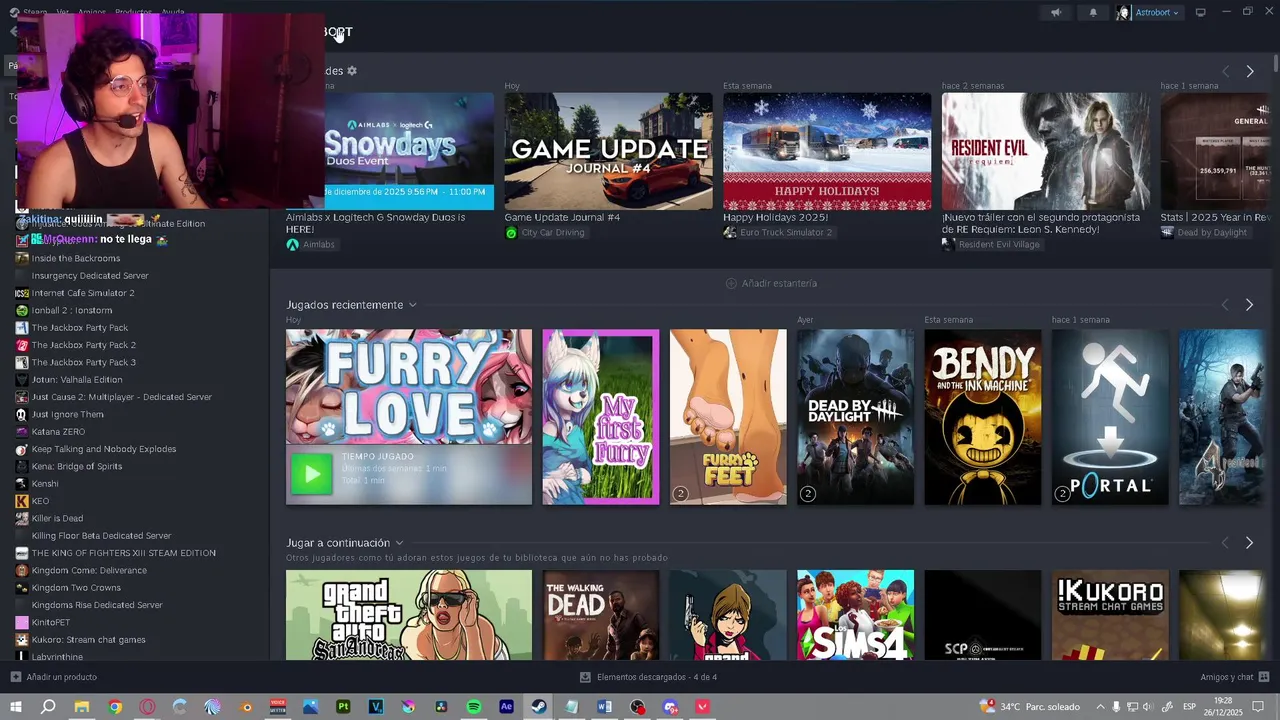The image size is (1280, 720).
Task: Open Google Chrome from the taskbar
Action: point(115,707)
